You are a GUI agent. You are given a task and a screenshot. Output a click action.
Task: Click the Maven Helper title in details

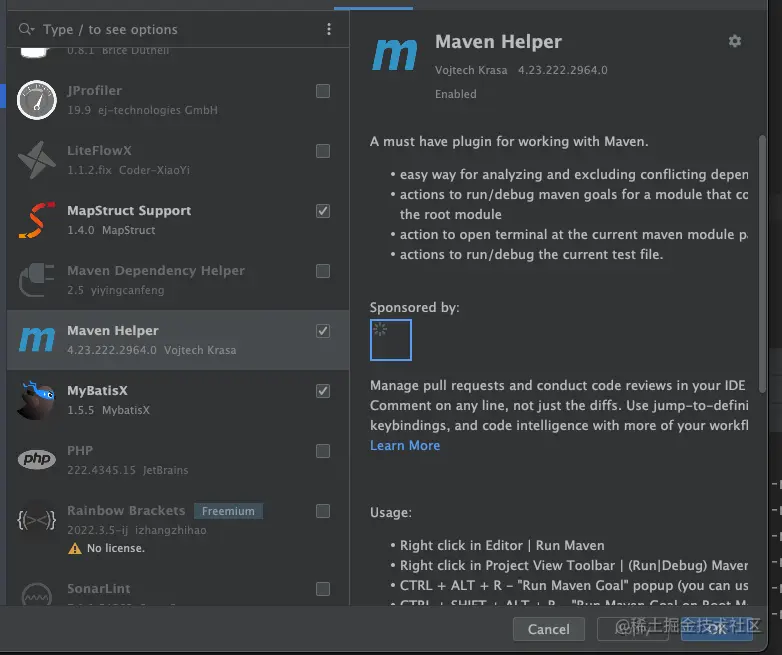pyautogui.click(x=498, y=41)
